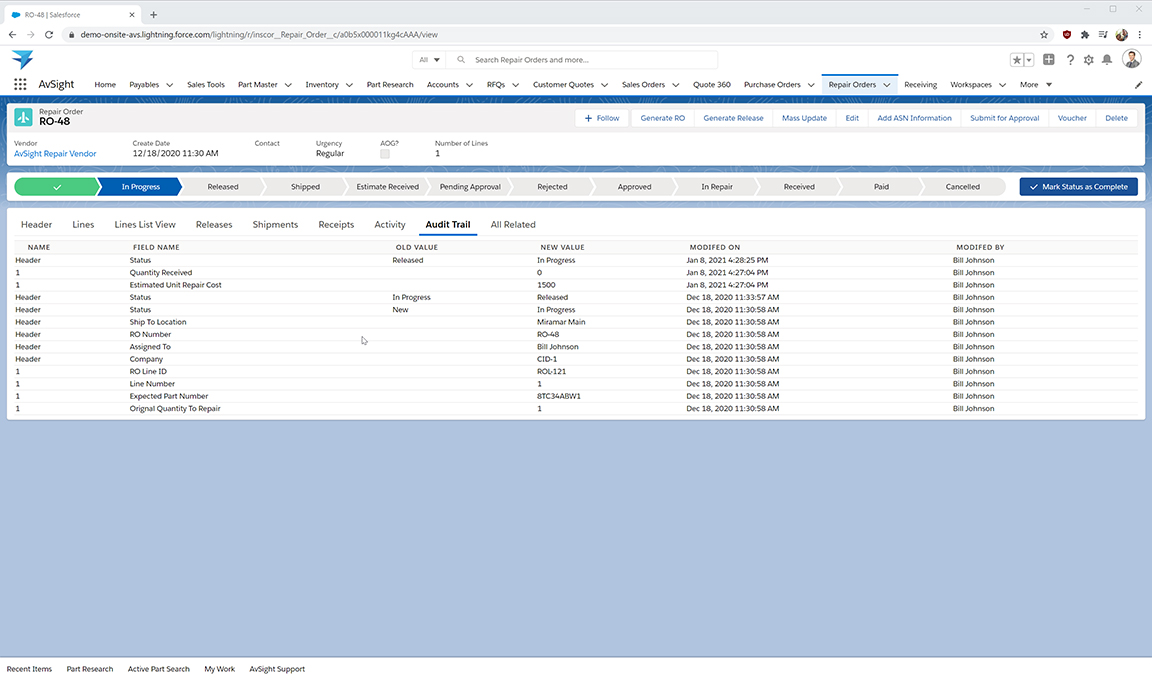Expand the RFQs nav dropdown chevron
1152x680 pixels.
tap(516, 85)
